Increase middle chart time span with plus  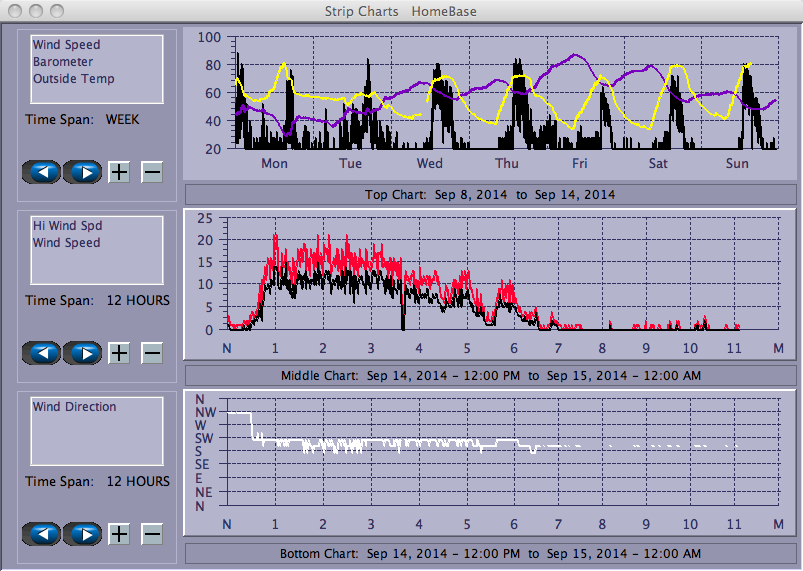click(x=119, y=353)
